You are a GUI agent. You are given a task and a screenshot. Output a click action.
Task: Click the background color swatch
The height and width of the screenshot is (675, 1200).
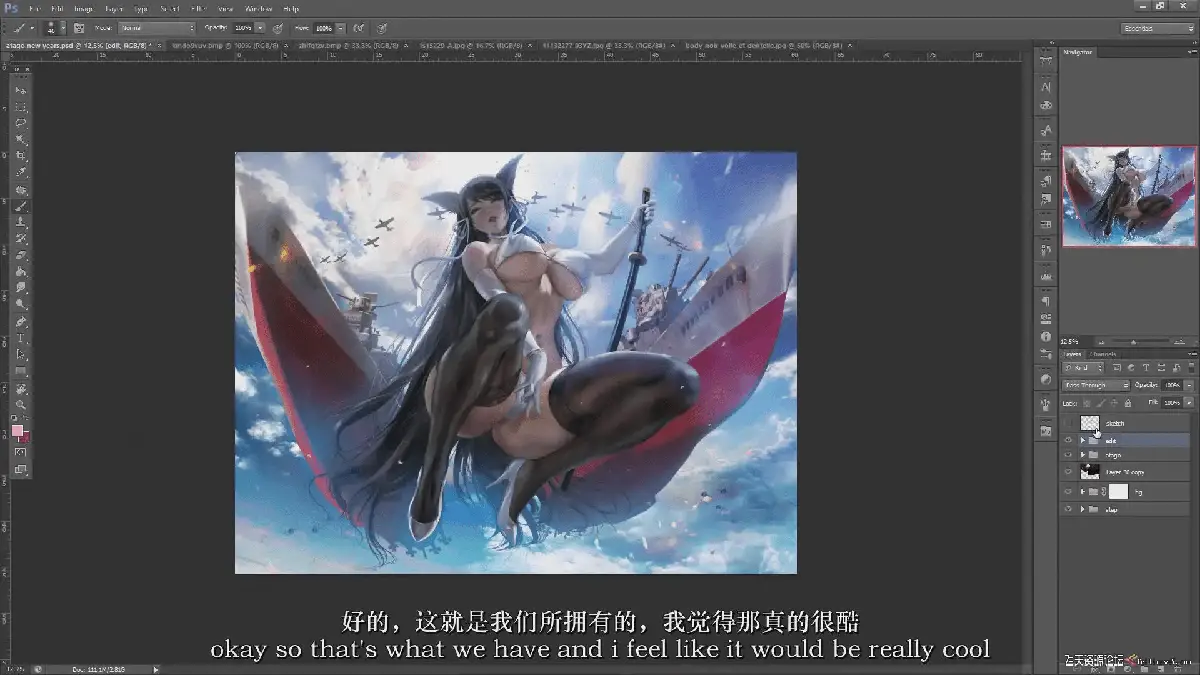pos(25,438)
